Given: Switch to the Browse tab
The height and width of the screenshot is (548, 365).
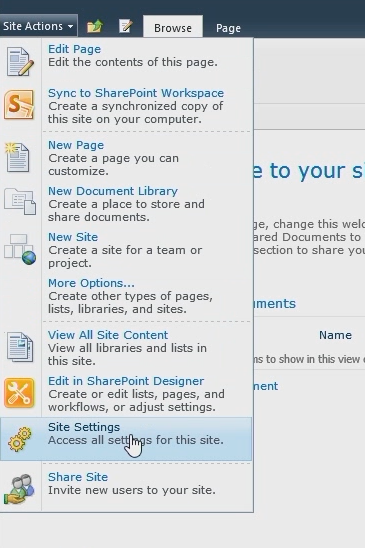Looking at the screenshot, I should coord(173,28).
